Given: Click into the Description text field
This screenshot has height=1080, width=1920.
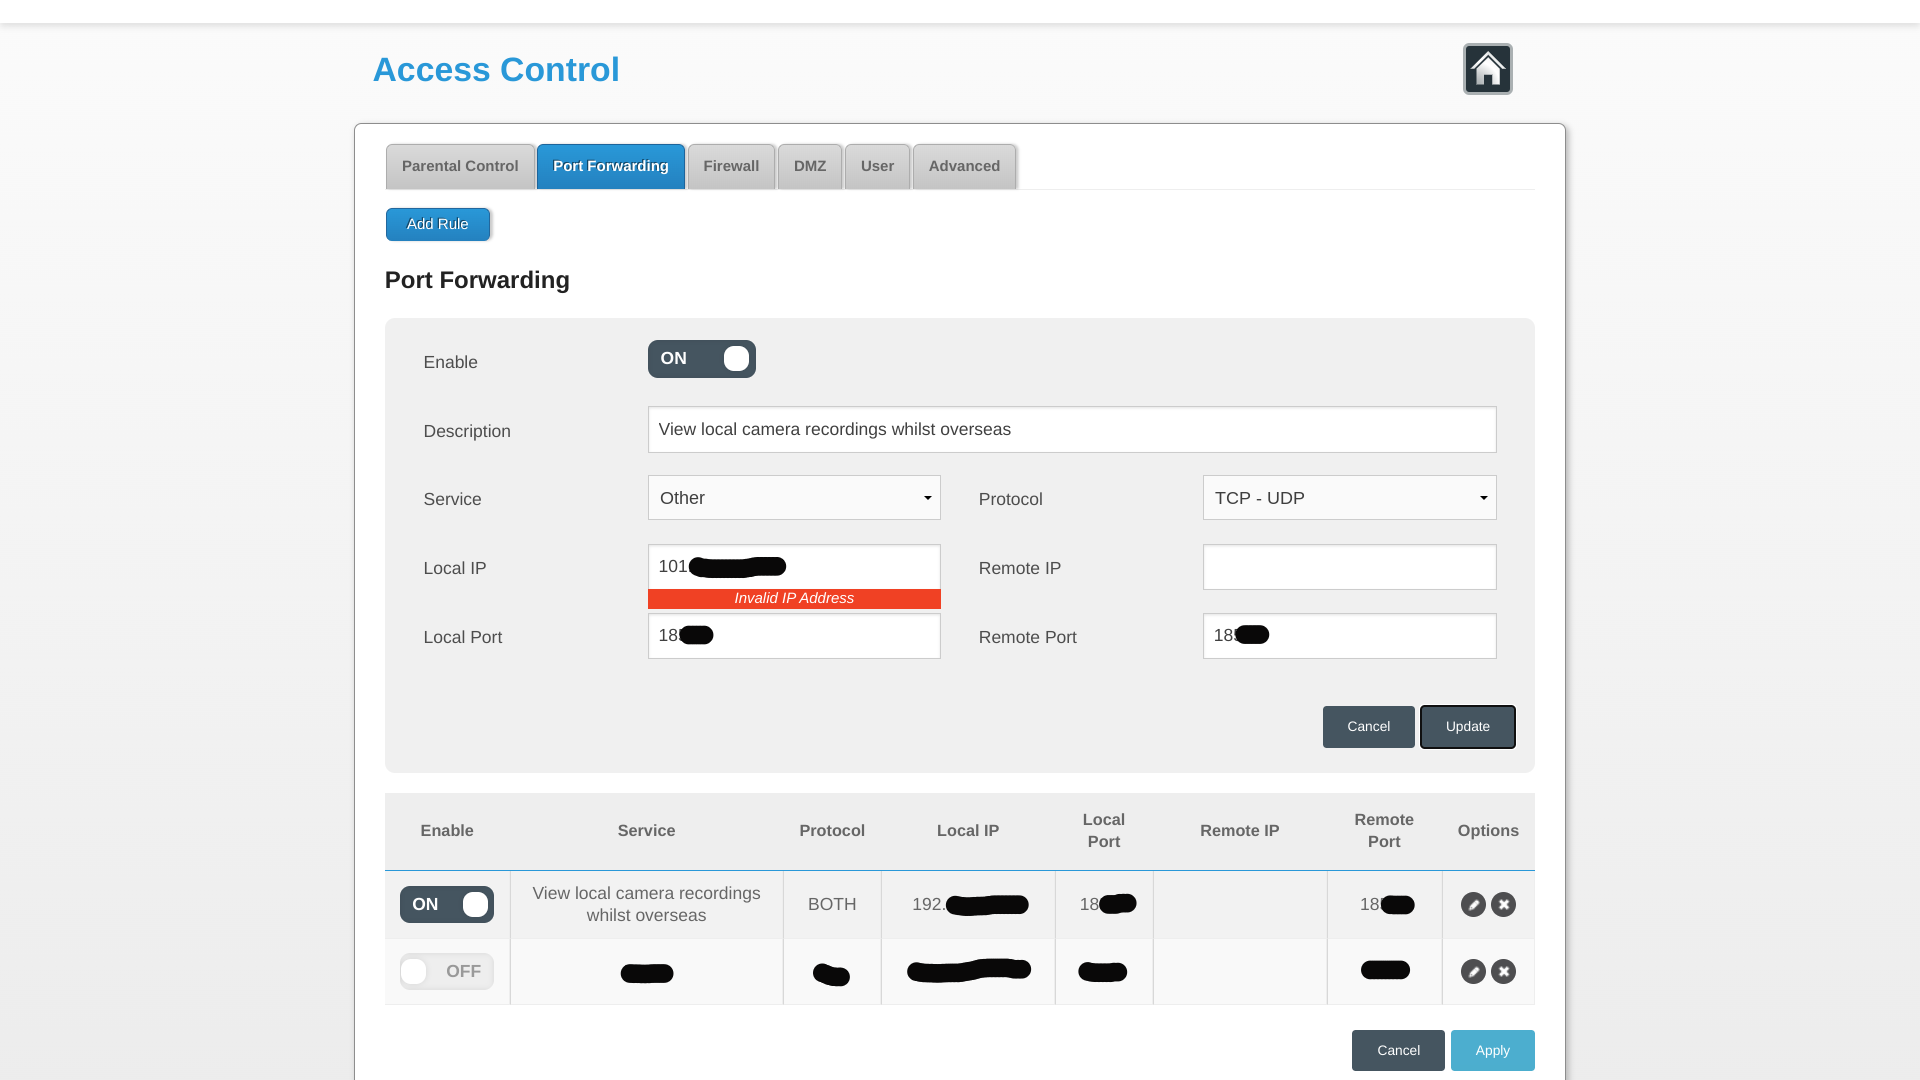Looking at the screenshot, I should click(1072, 430).
